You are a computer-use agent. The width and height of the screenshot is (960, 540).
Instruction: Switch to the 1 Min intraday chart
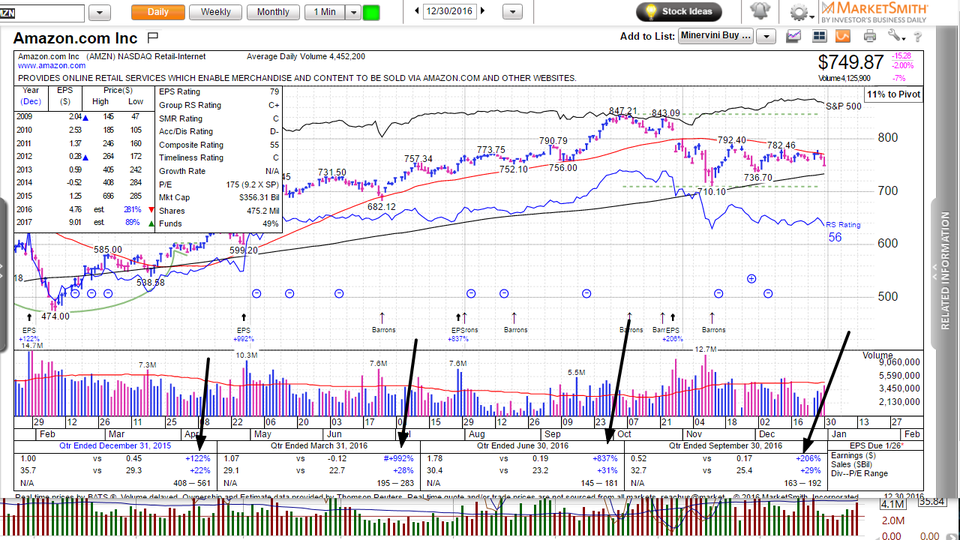click(325, 12)
